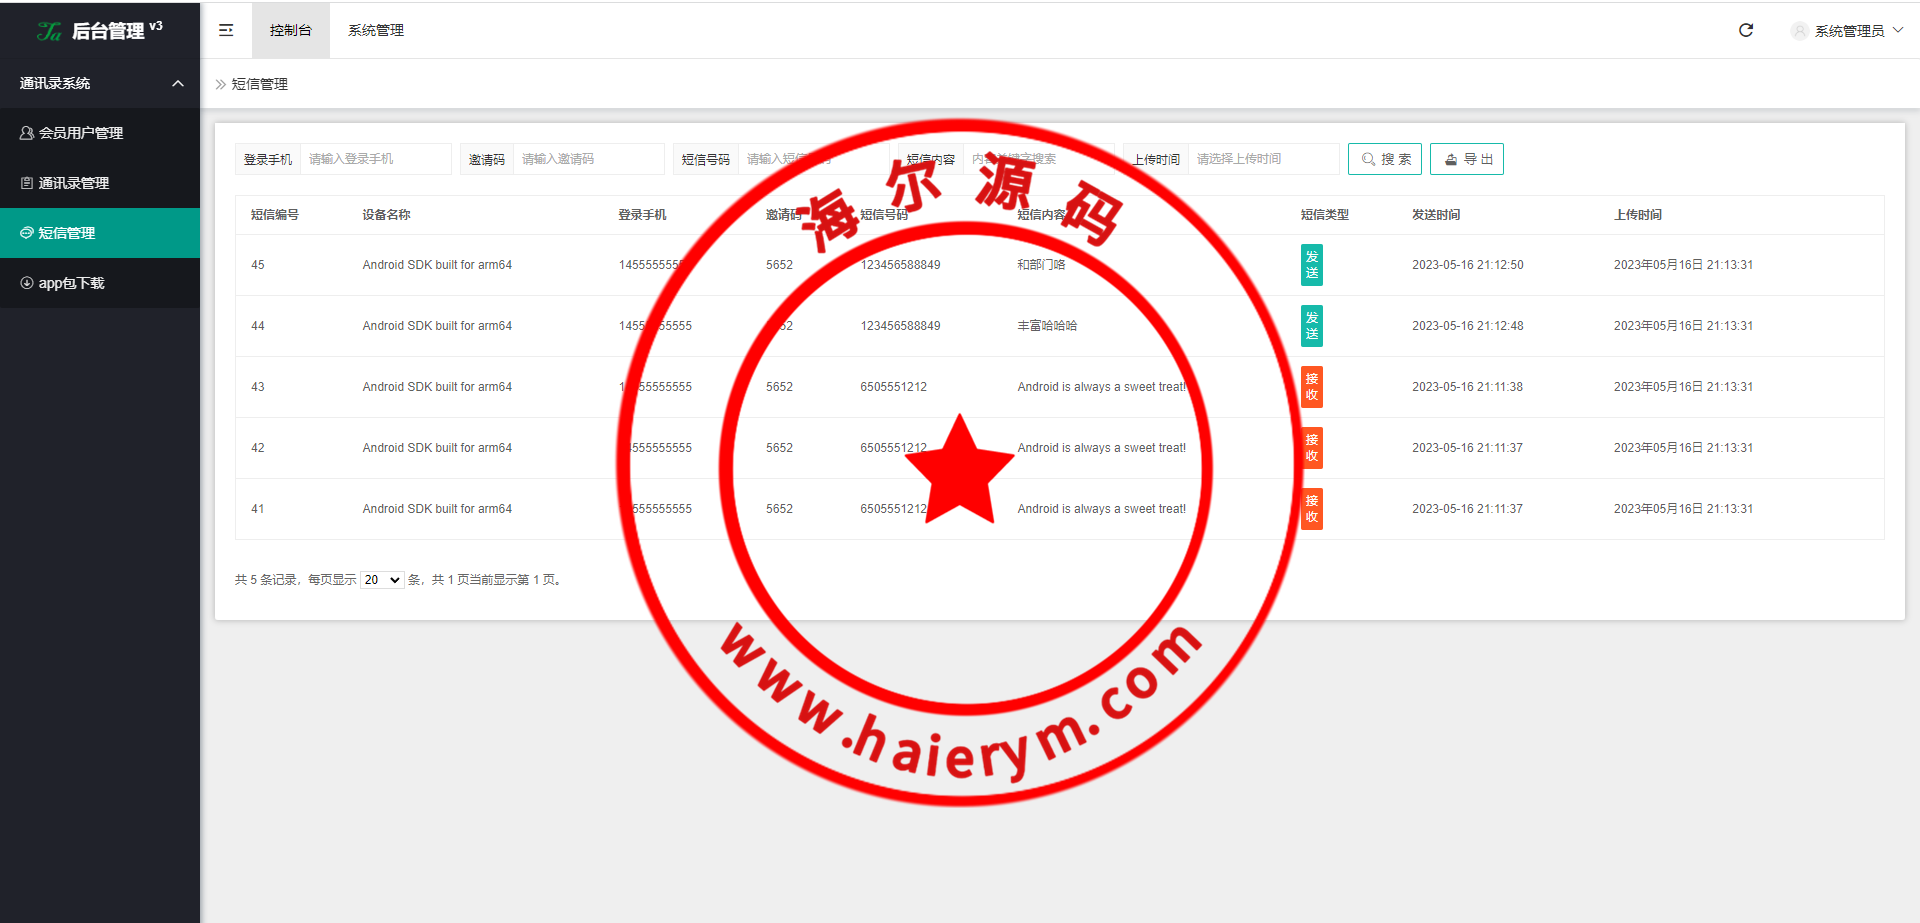Focus the 邀请码 input field
The image size is (1920, 923).
point(588,159)
